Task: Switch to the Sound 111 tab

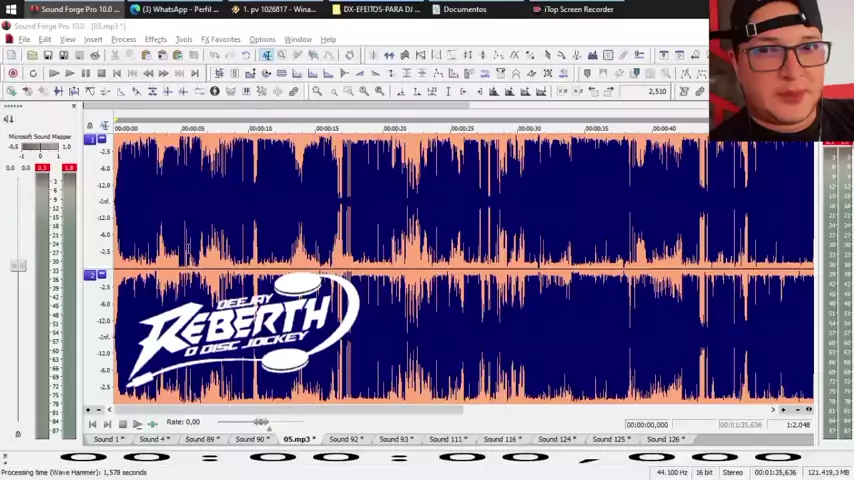Action: [x=447, y=439]
